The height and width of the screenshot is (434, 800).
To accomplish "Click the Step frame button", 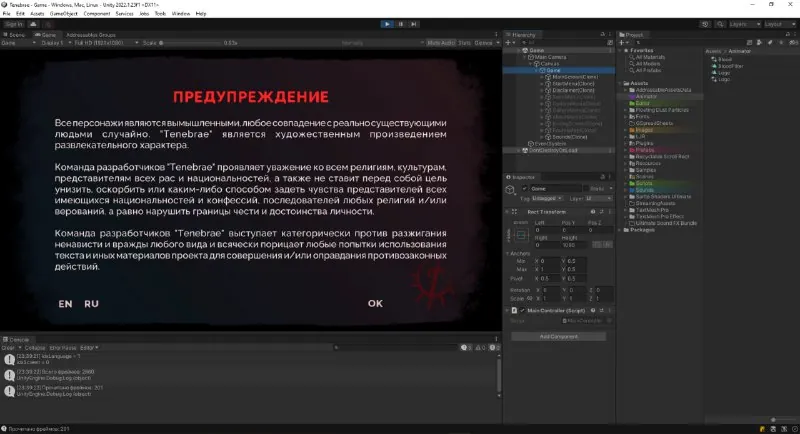I will pos(414,24).
